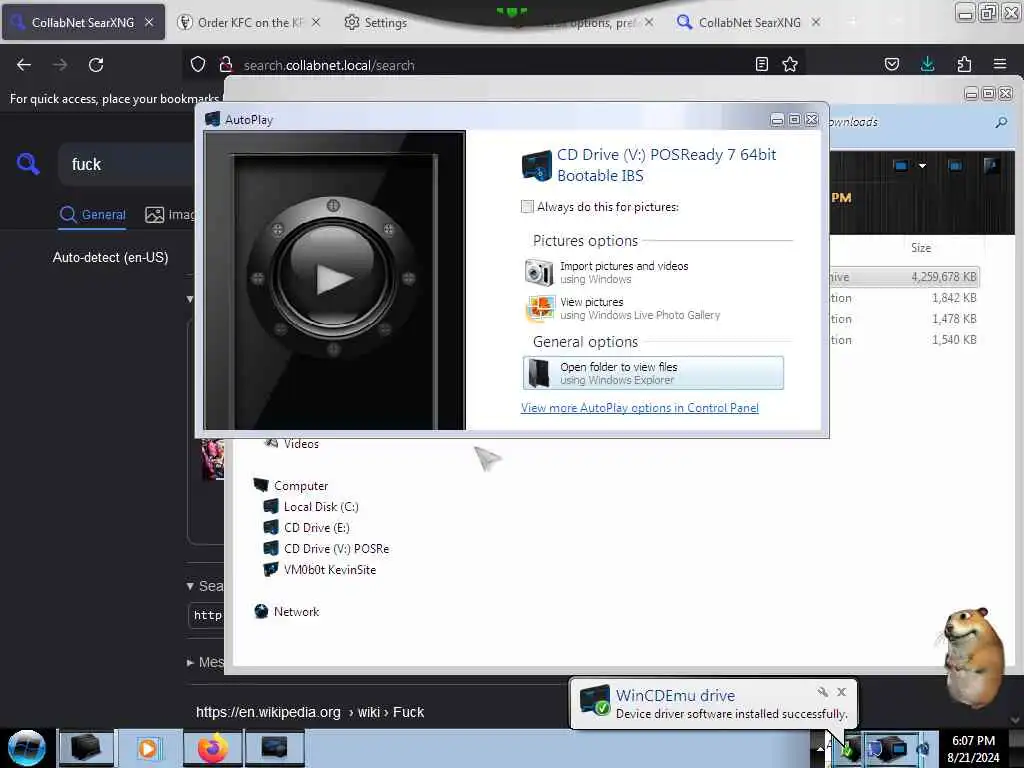Select the file row sized 1,842 KB
Screen dimensions: 1024x768
coord(904,298)
